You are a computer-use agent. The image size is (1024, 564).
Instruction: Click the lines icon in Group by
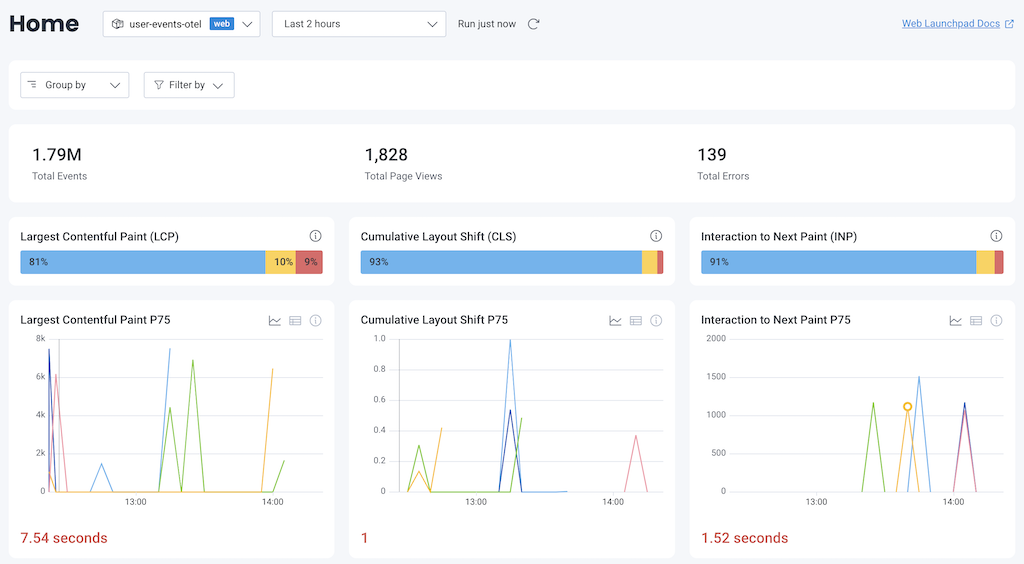(x=32, y=85)
